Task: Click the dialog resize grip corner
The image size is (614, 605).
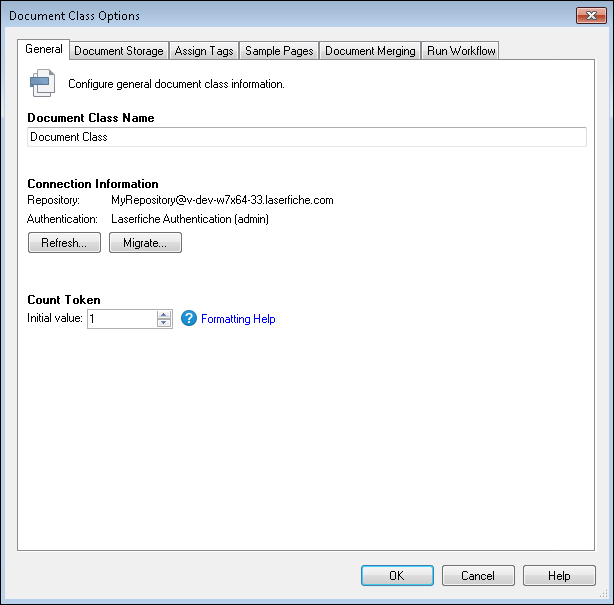Action: 603,594
